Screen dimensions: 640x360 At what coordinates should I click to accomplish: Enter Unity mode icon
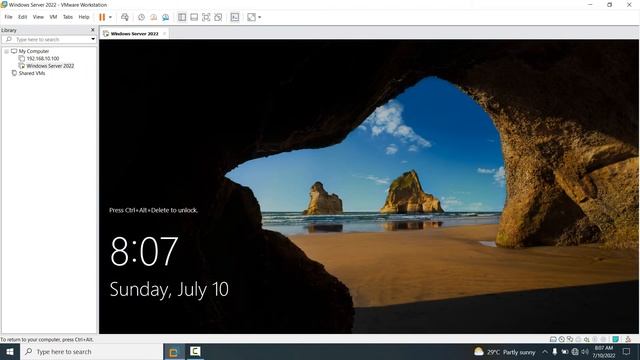click(218, 17)
